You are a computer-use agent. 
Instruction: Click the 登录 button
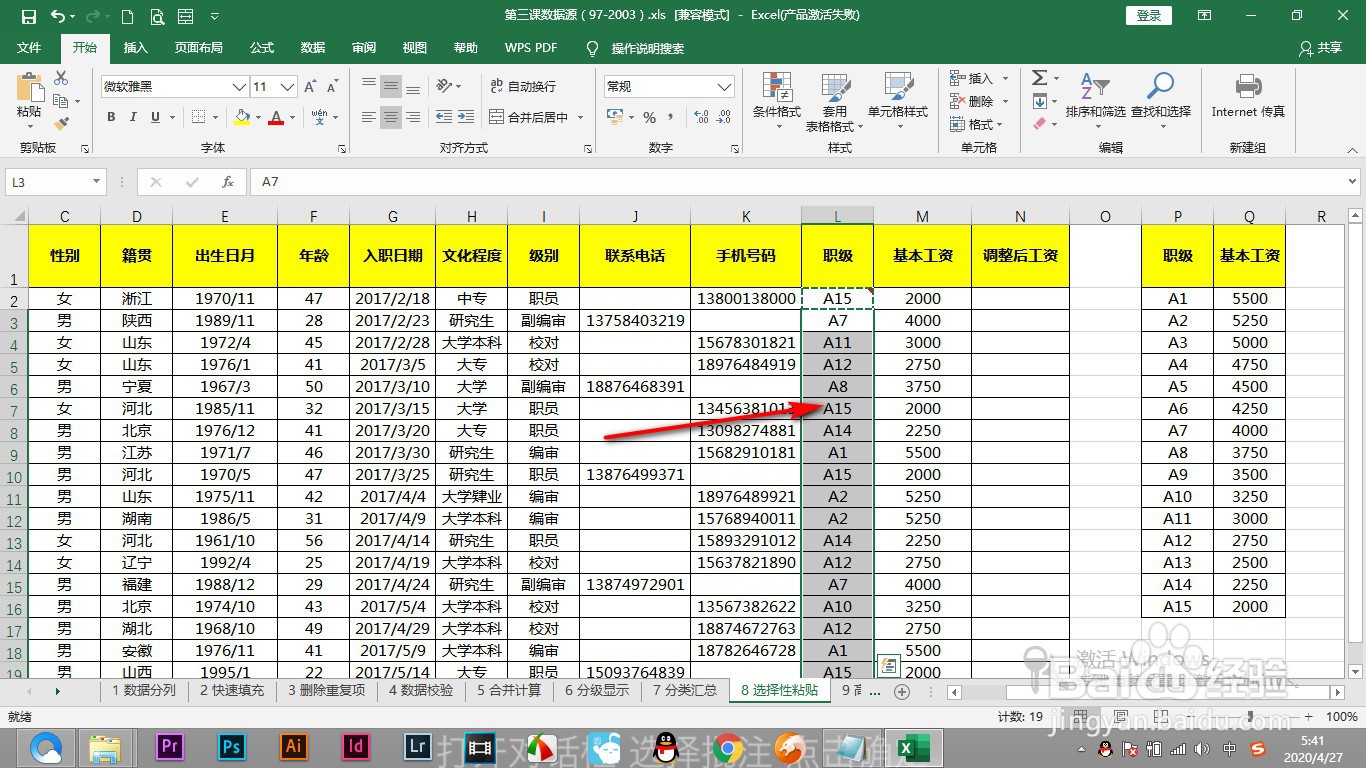1148,15
